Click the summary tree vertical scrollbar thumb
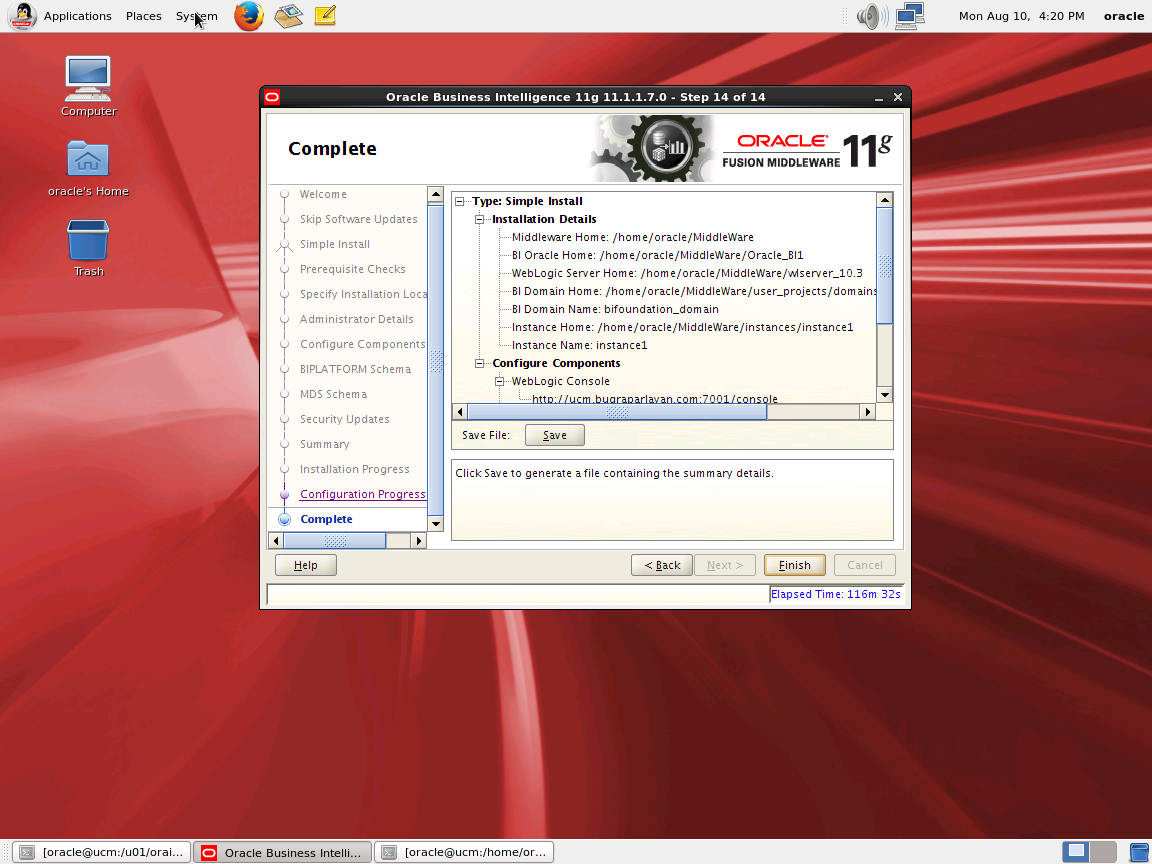Viewport: 1152px width, 864px height. pyautogui.click(x=885, y=266)
